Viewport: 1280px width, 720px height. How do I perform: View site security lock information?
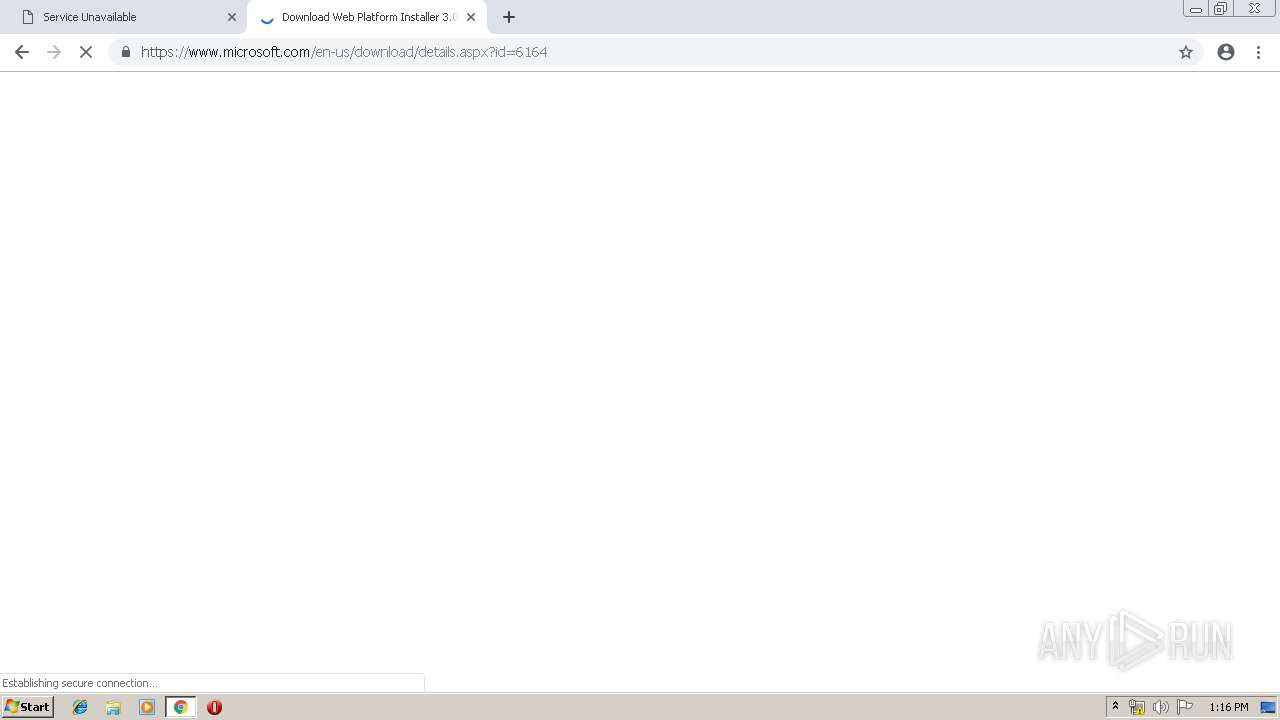pyautogui.click(x=126, y=52)
